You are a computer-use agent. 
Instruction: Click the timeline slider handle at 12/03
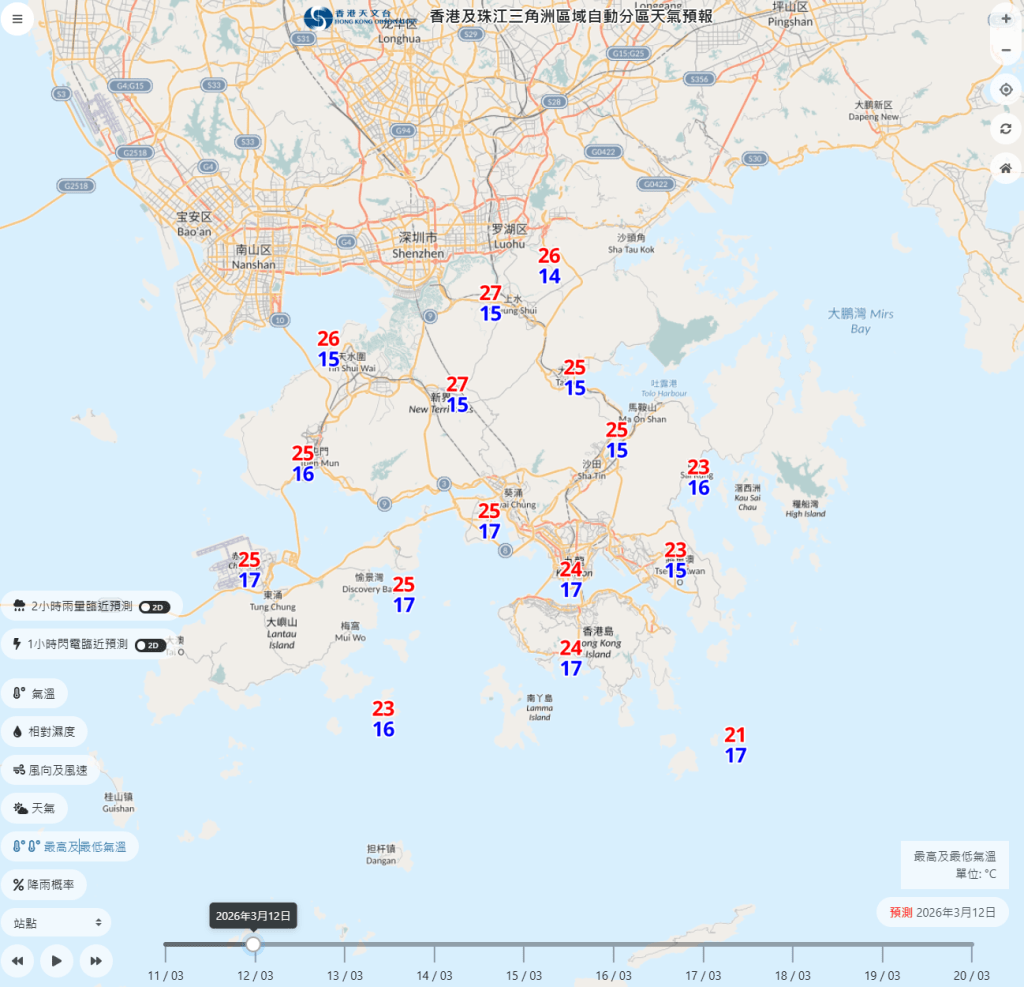pos(254,944)
